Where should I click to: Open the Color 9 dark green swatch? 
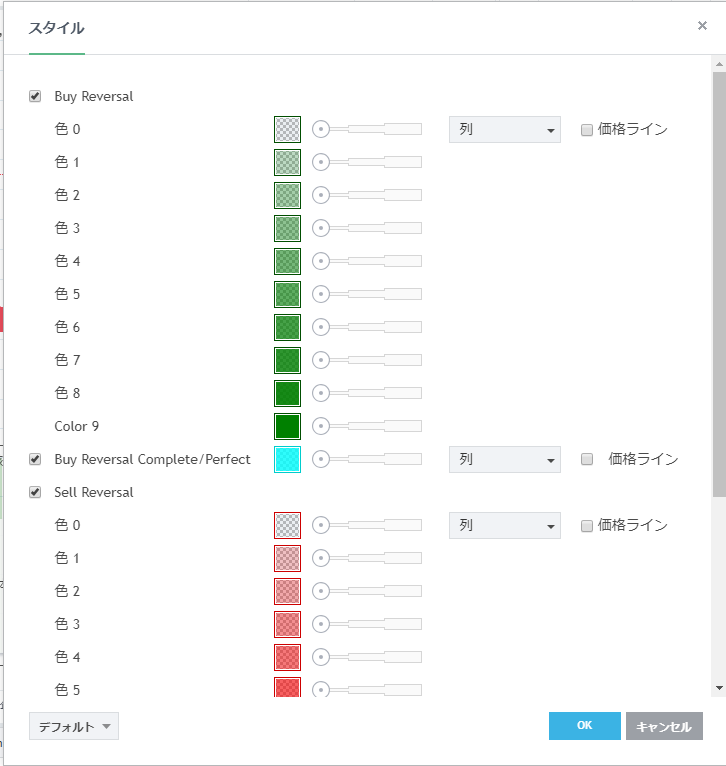pos(287,426)
